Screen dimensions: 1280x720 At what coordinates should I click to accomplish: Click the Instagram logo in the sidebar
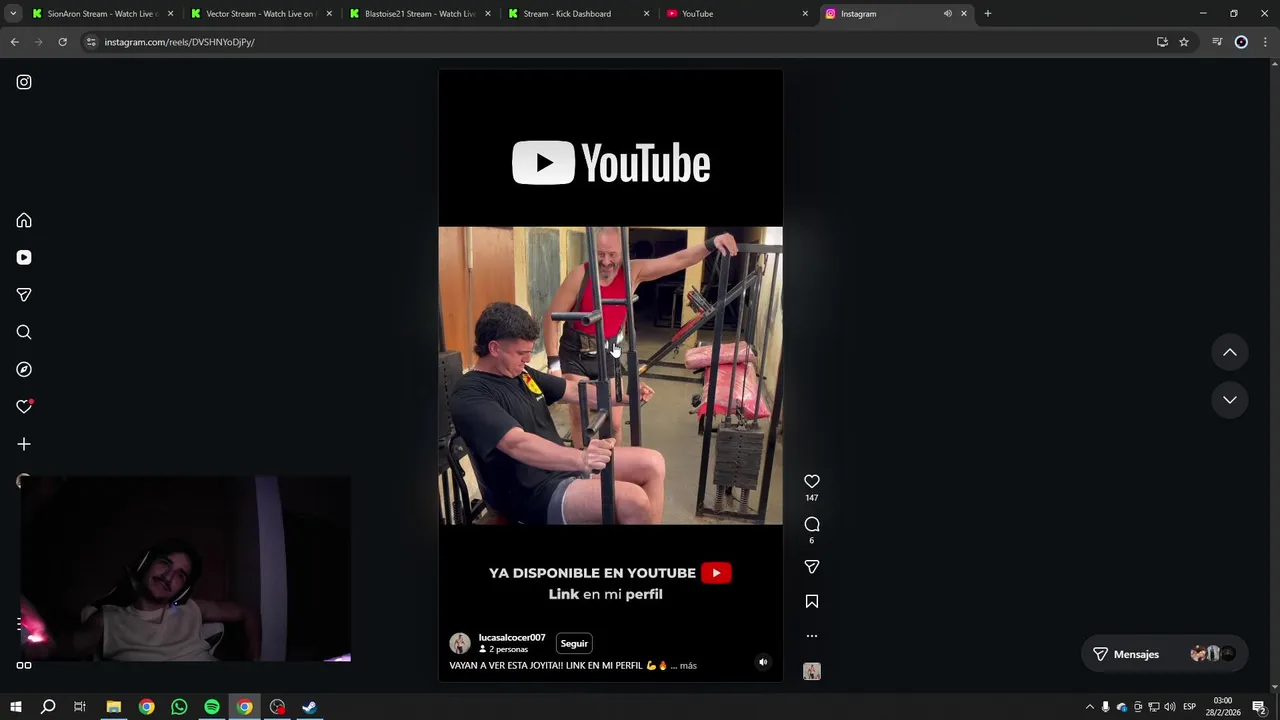pyautogui.click(x=24, y=82)
